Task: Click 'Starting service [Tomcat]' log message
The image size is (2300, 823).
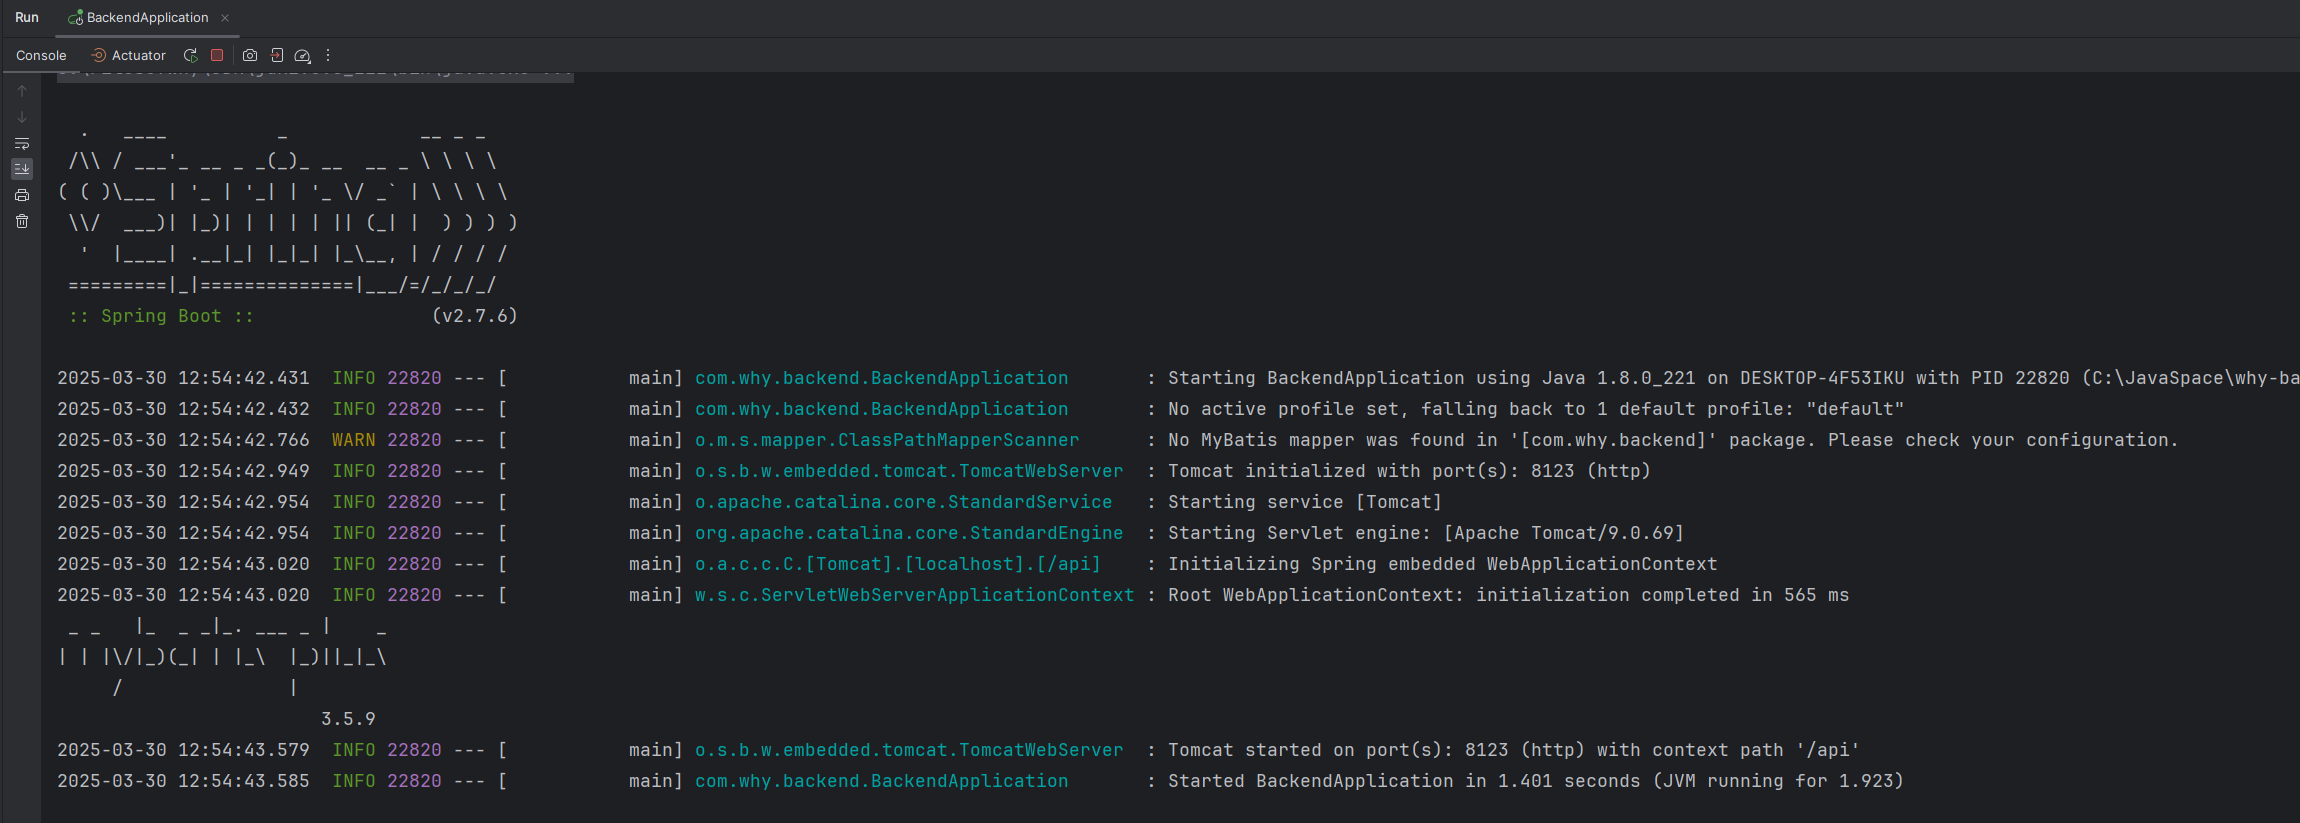Action: tap(1305, 502)
